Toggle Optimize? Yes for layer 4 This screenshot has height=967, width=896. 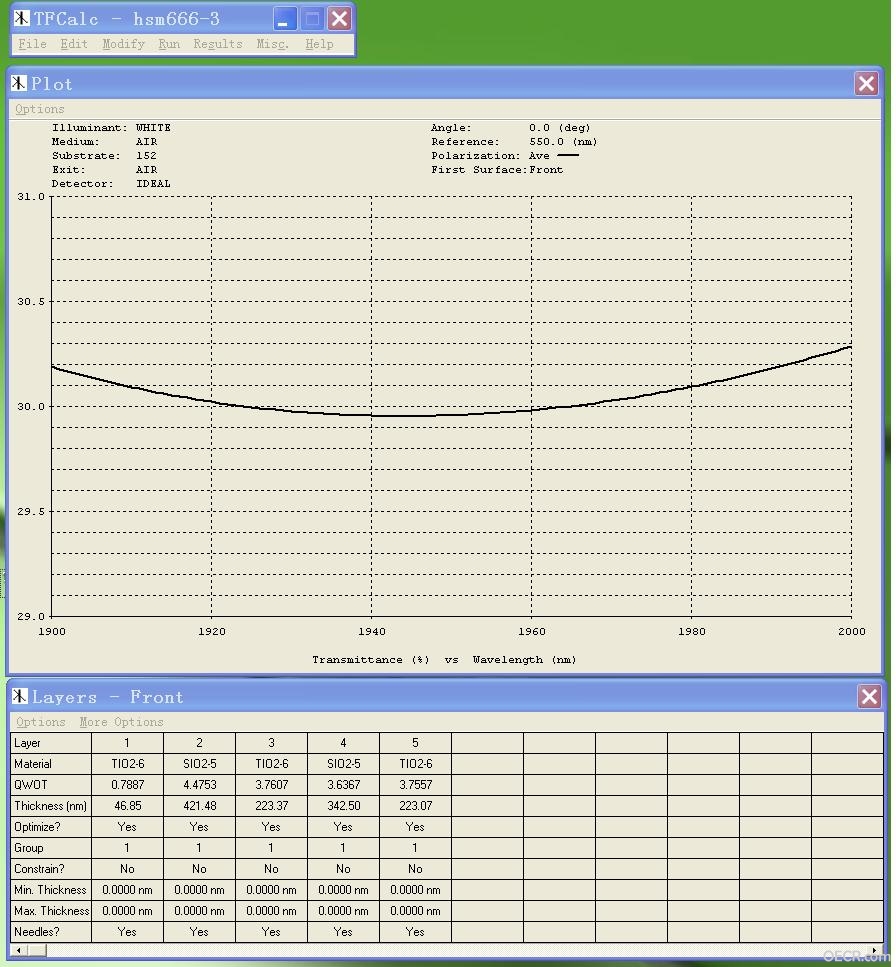pyautogui.click(x=343, y=826)
